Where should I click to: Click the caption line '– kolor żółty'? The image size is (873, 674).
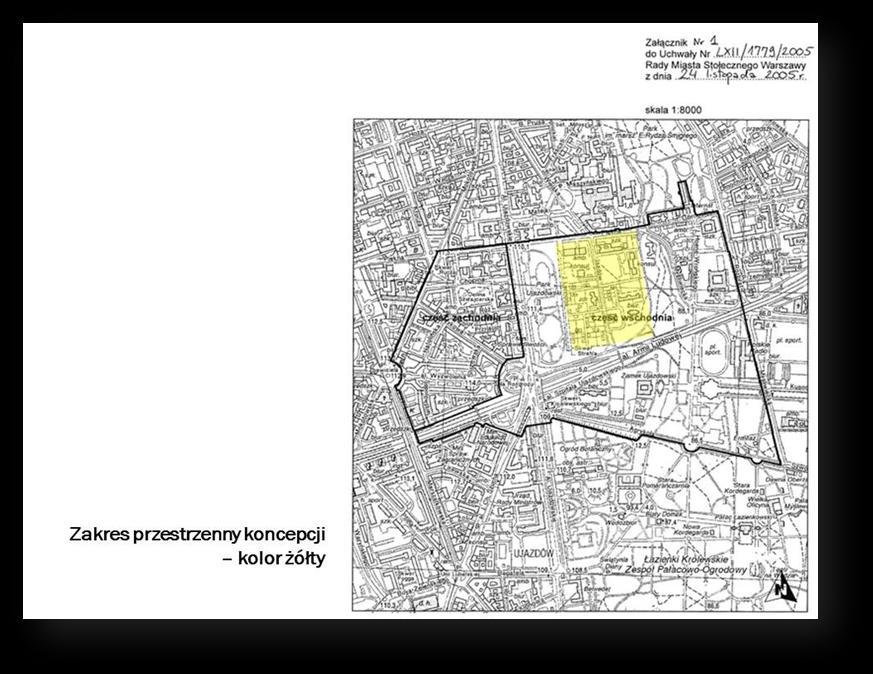coord(273,557)
